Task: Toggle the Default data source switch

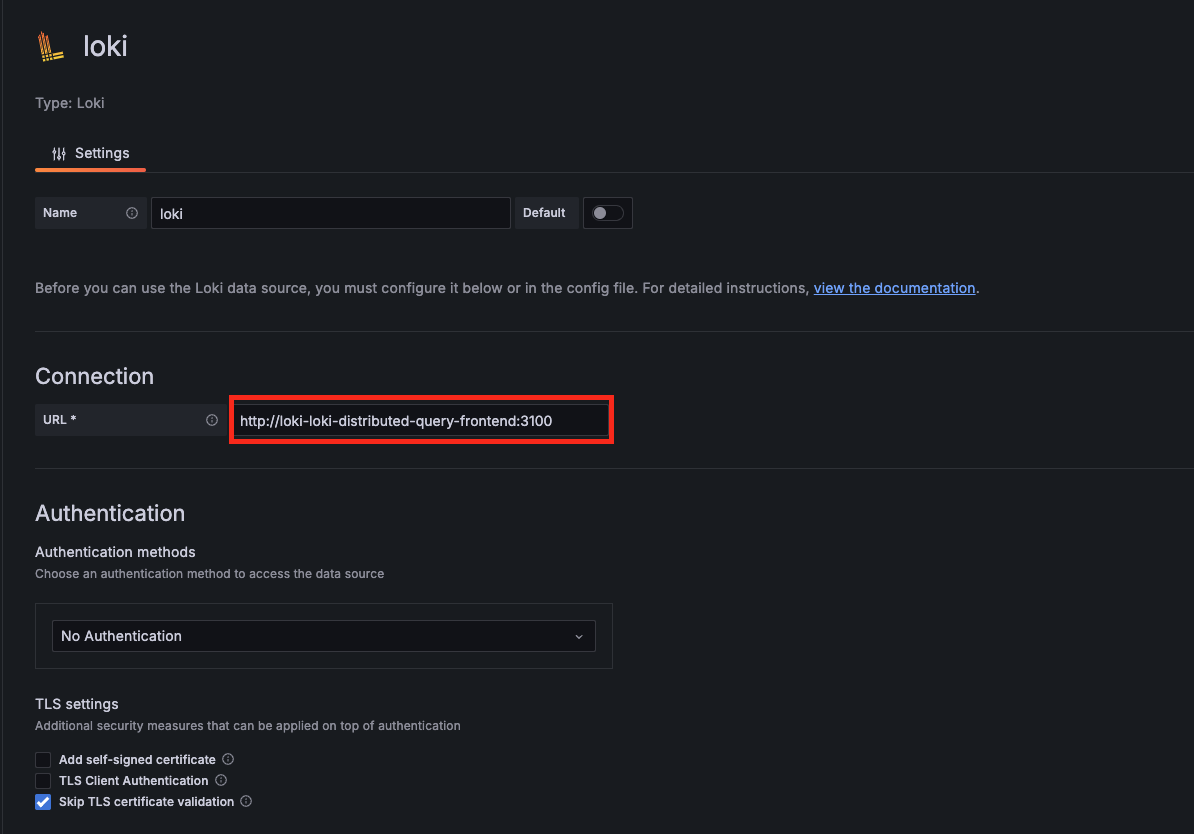Action: (608, 213)
